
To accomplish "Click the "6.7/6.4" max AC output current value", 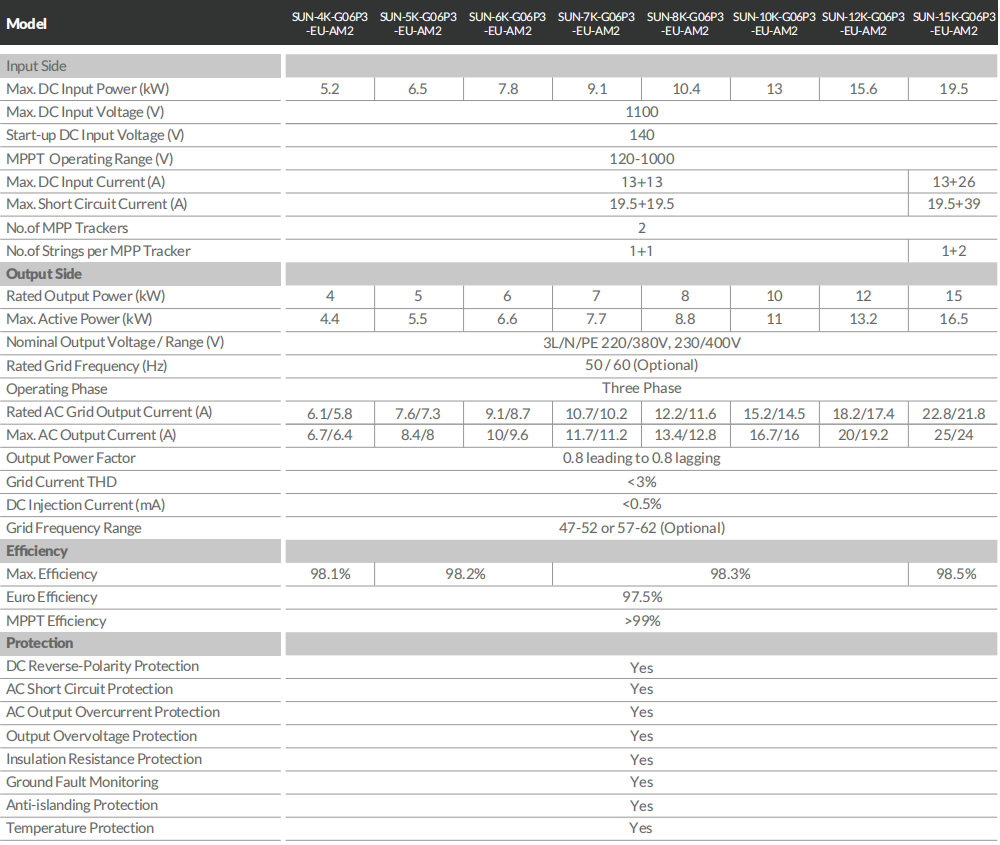I will pyautogui.click(x=330, y=435).
